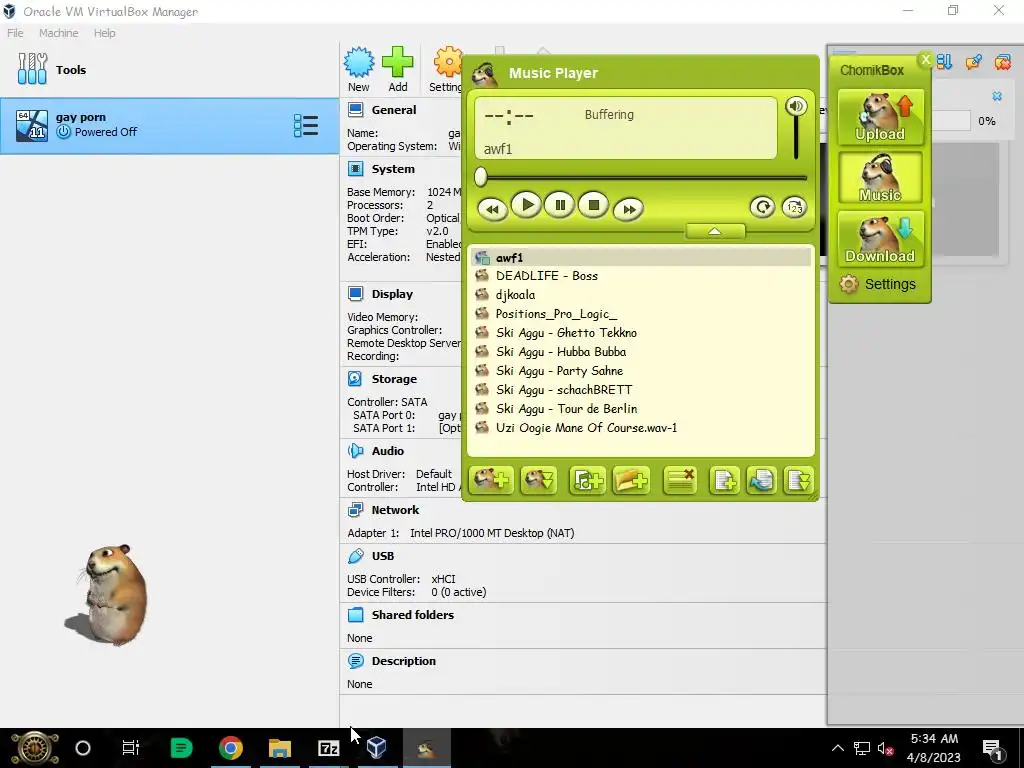Click the remove-all windows icon top right

pyautogui.click(x=1002, y=61)
